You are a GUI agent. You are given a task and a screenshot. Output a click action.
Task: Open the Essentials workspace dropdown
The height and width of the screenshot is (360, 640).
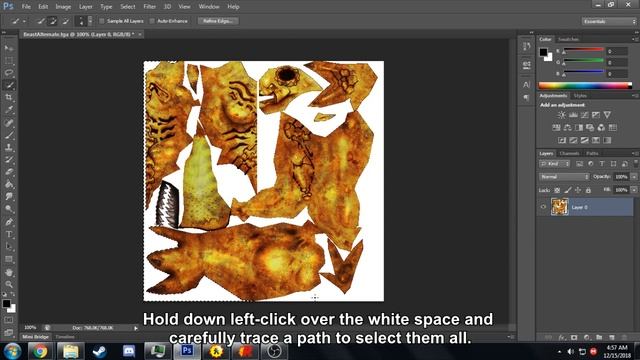tap(609, 21)
